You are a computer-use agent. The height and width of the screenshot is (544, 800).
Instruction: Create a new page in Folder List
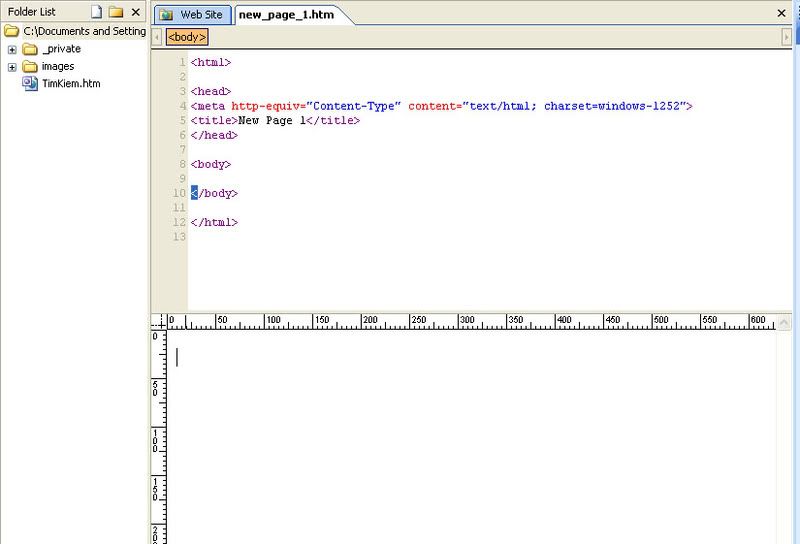coord(96,12)
